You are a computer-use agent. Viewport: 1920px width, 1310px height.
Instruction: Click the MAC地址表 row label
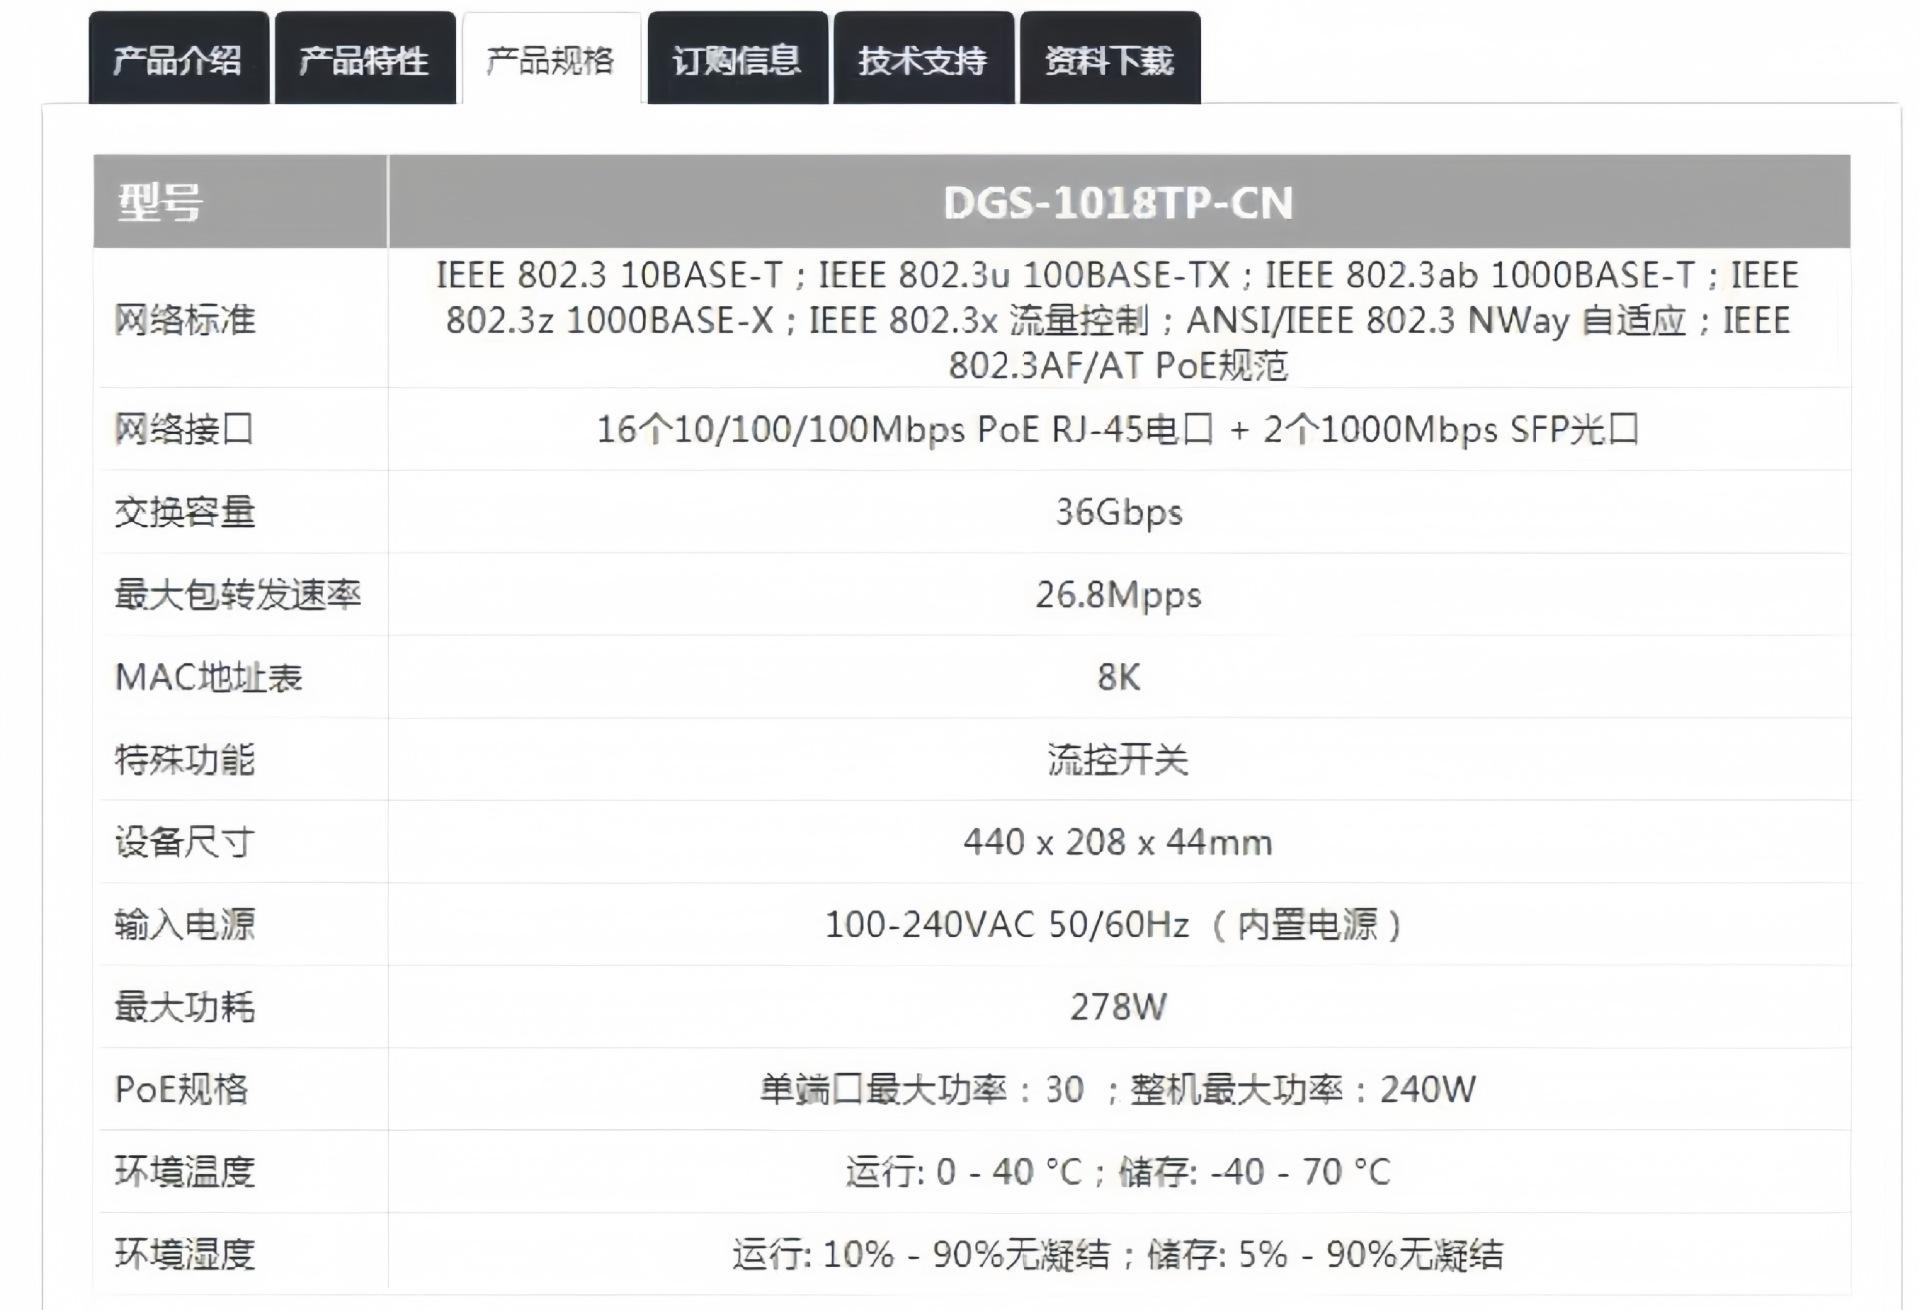pos(209,678)
